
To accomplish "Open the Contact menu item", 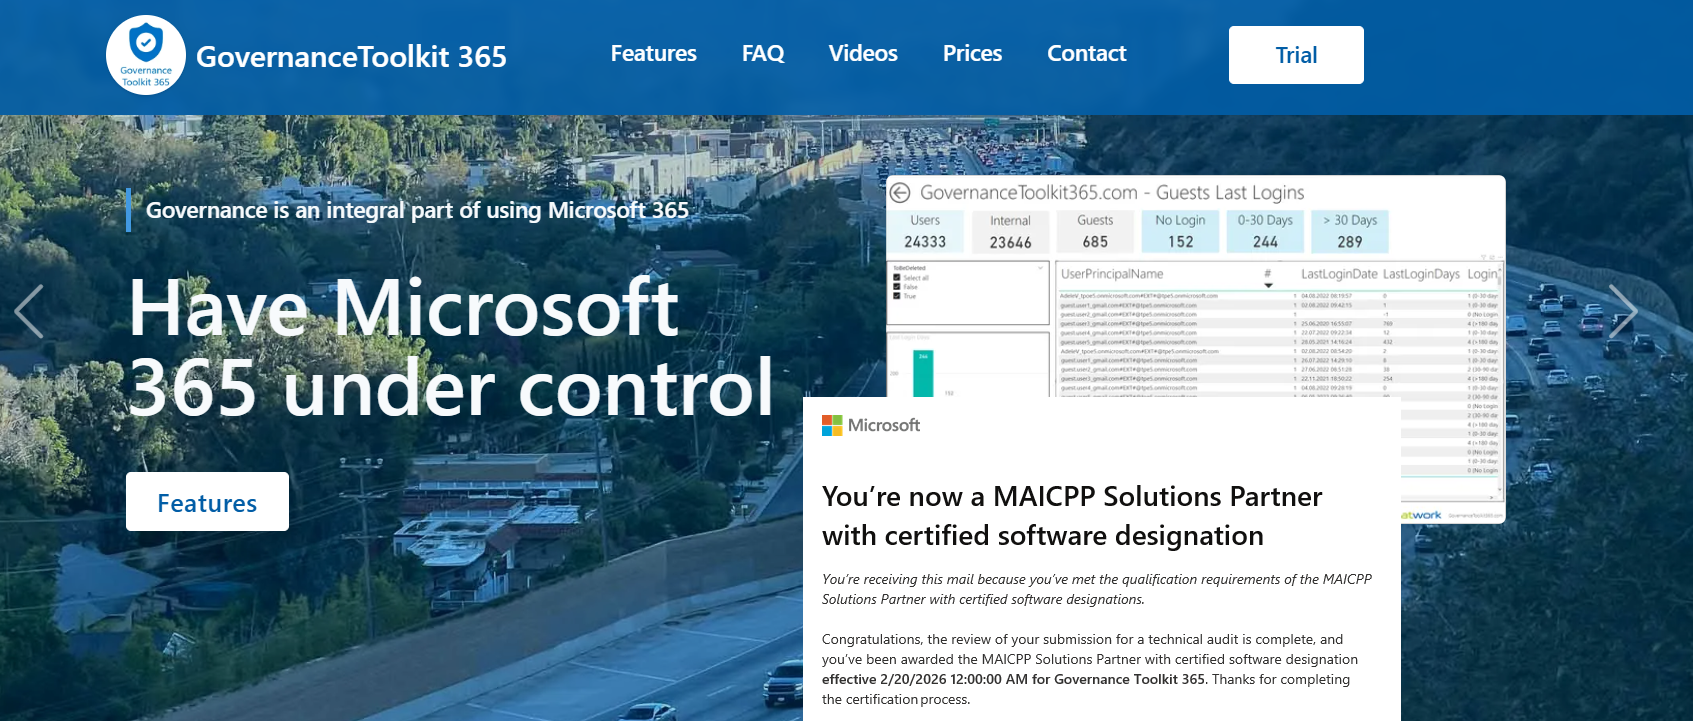I will [x=1086, y=54].
